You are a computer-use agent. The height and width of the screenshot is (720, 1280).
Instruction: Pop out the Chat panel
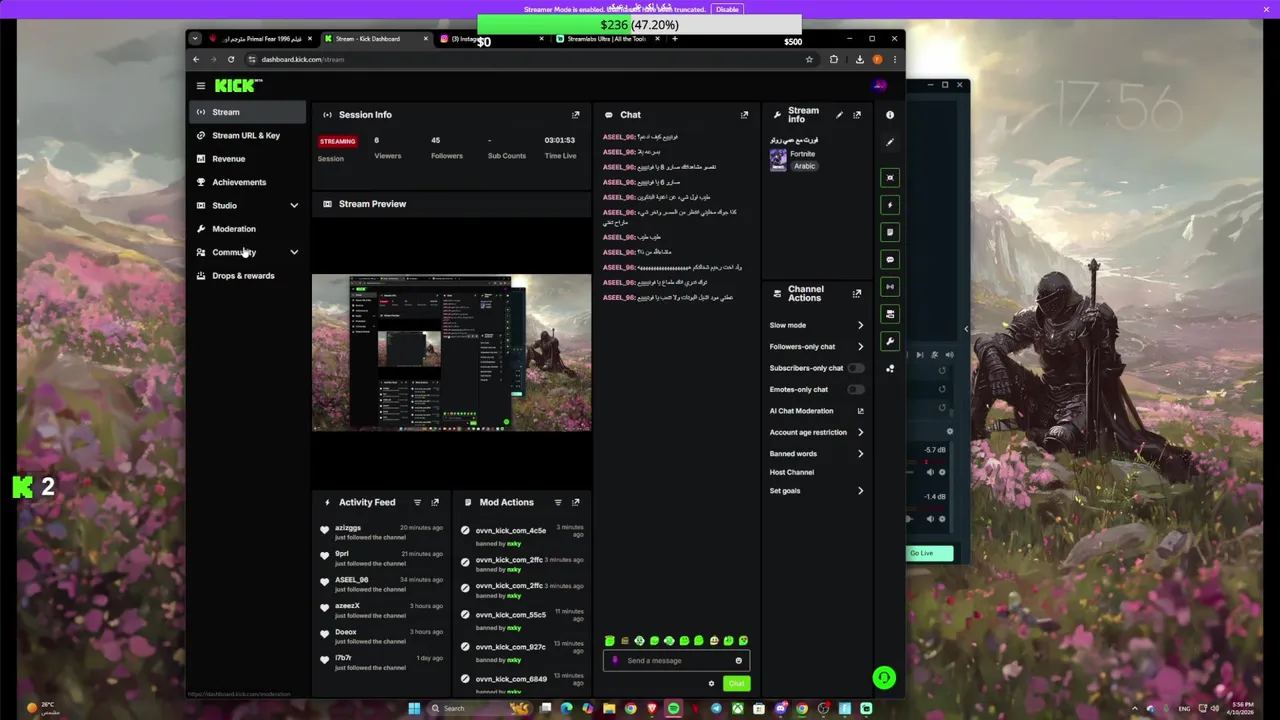click(744, 115)
